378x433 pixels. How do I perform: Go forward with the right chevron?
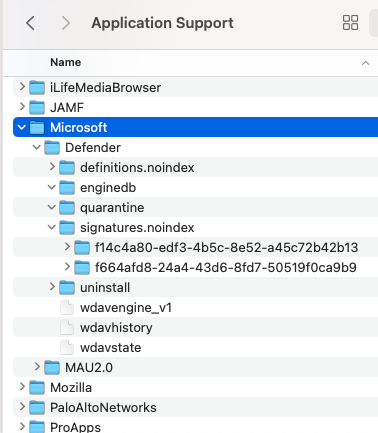66,23
